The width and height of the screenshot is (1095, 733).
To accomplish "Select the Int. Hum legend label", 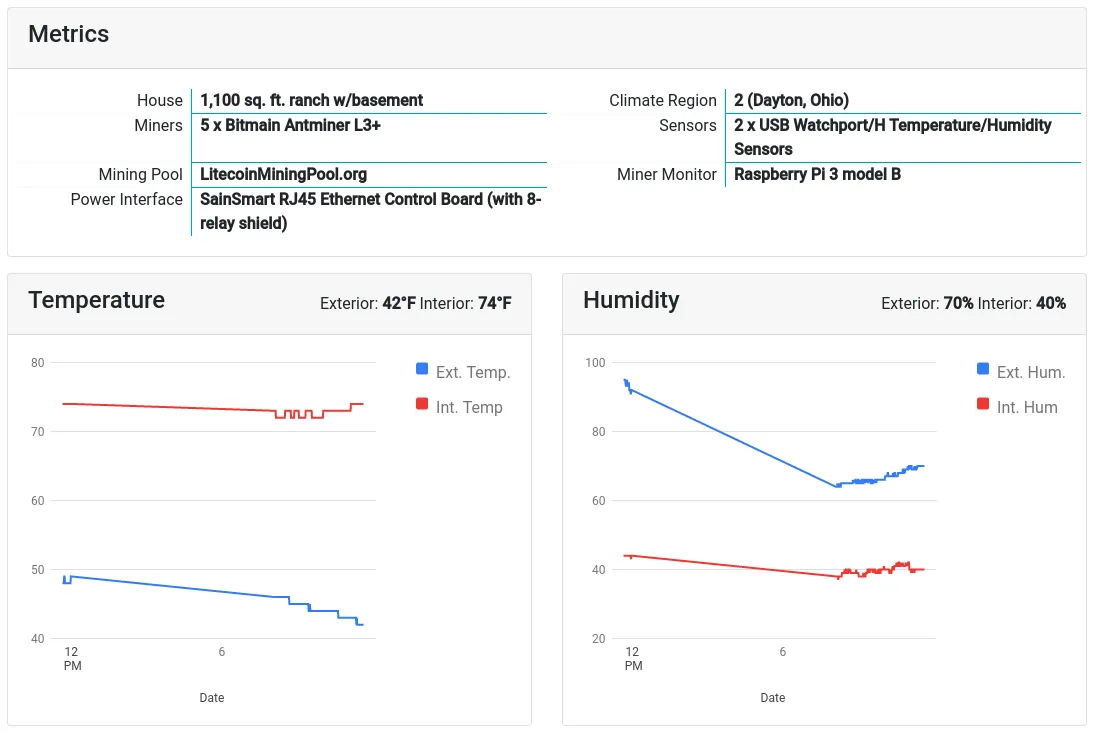I will pyautogui.click(x=1027, y=407).
